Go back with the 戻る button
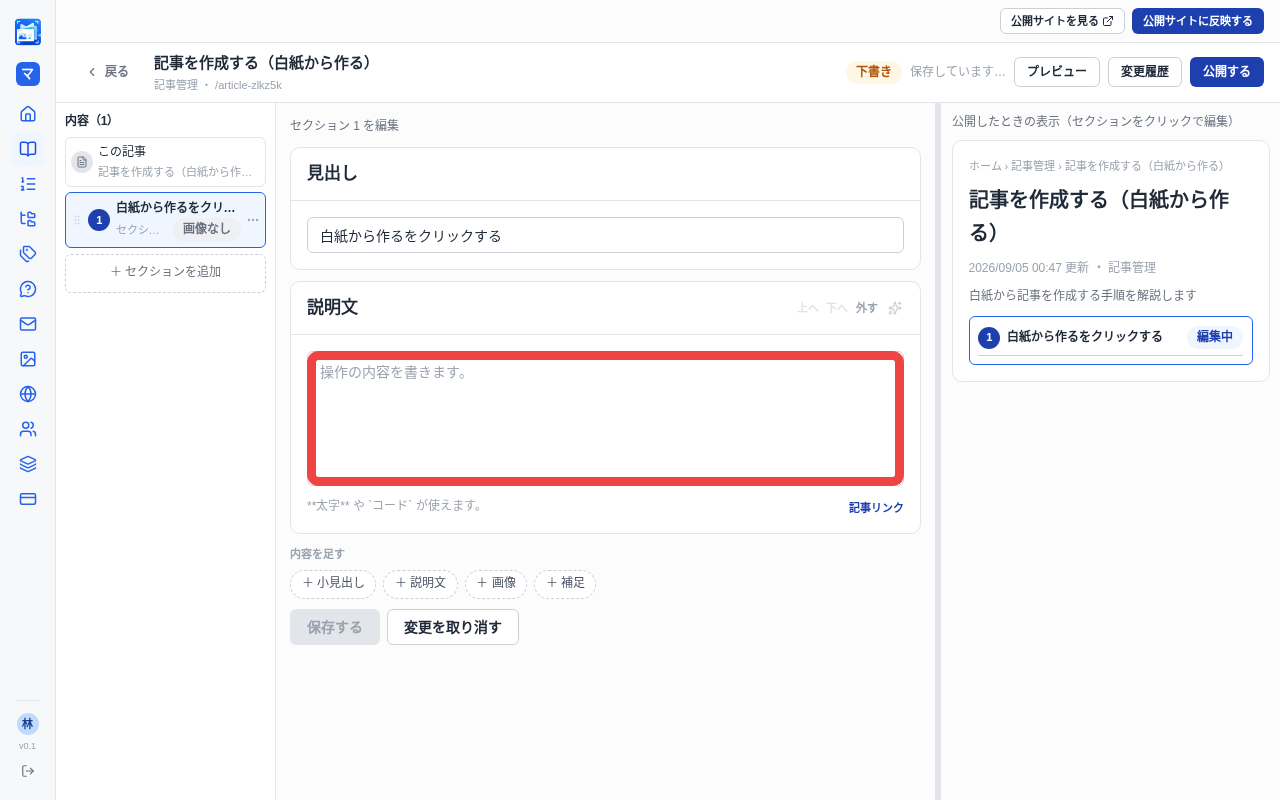This screenshot has height=800, width=1280. point(108,72)
